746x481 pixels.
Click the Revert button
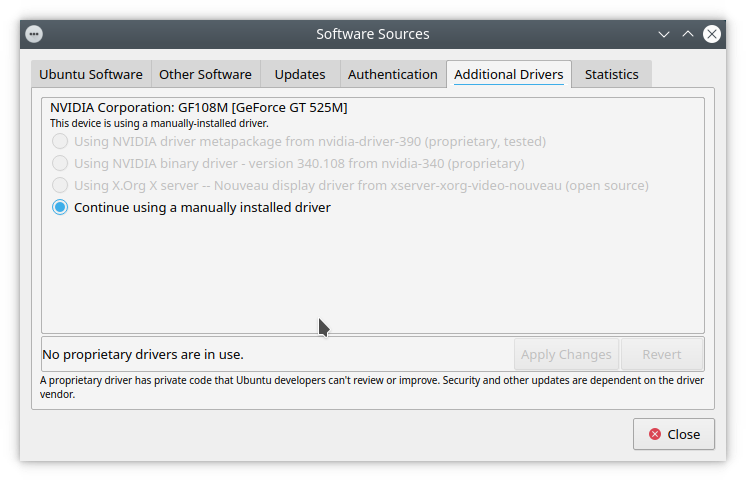[661, 354]
